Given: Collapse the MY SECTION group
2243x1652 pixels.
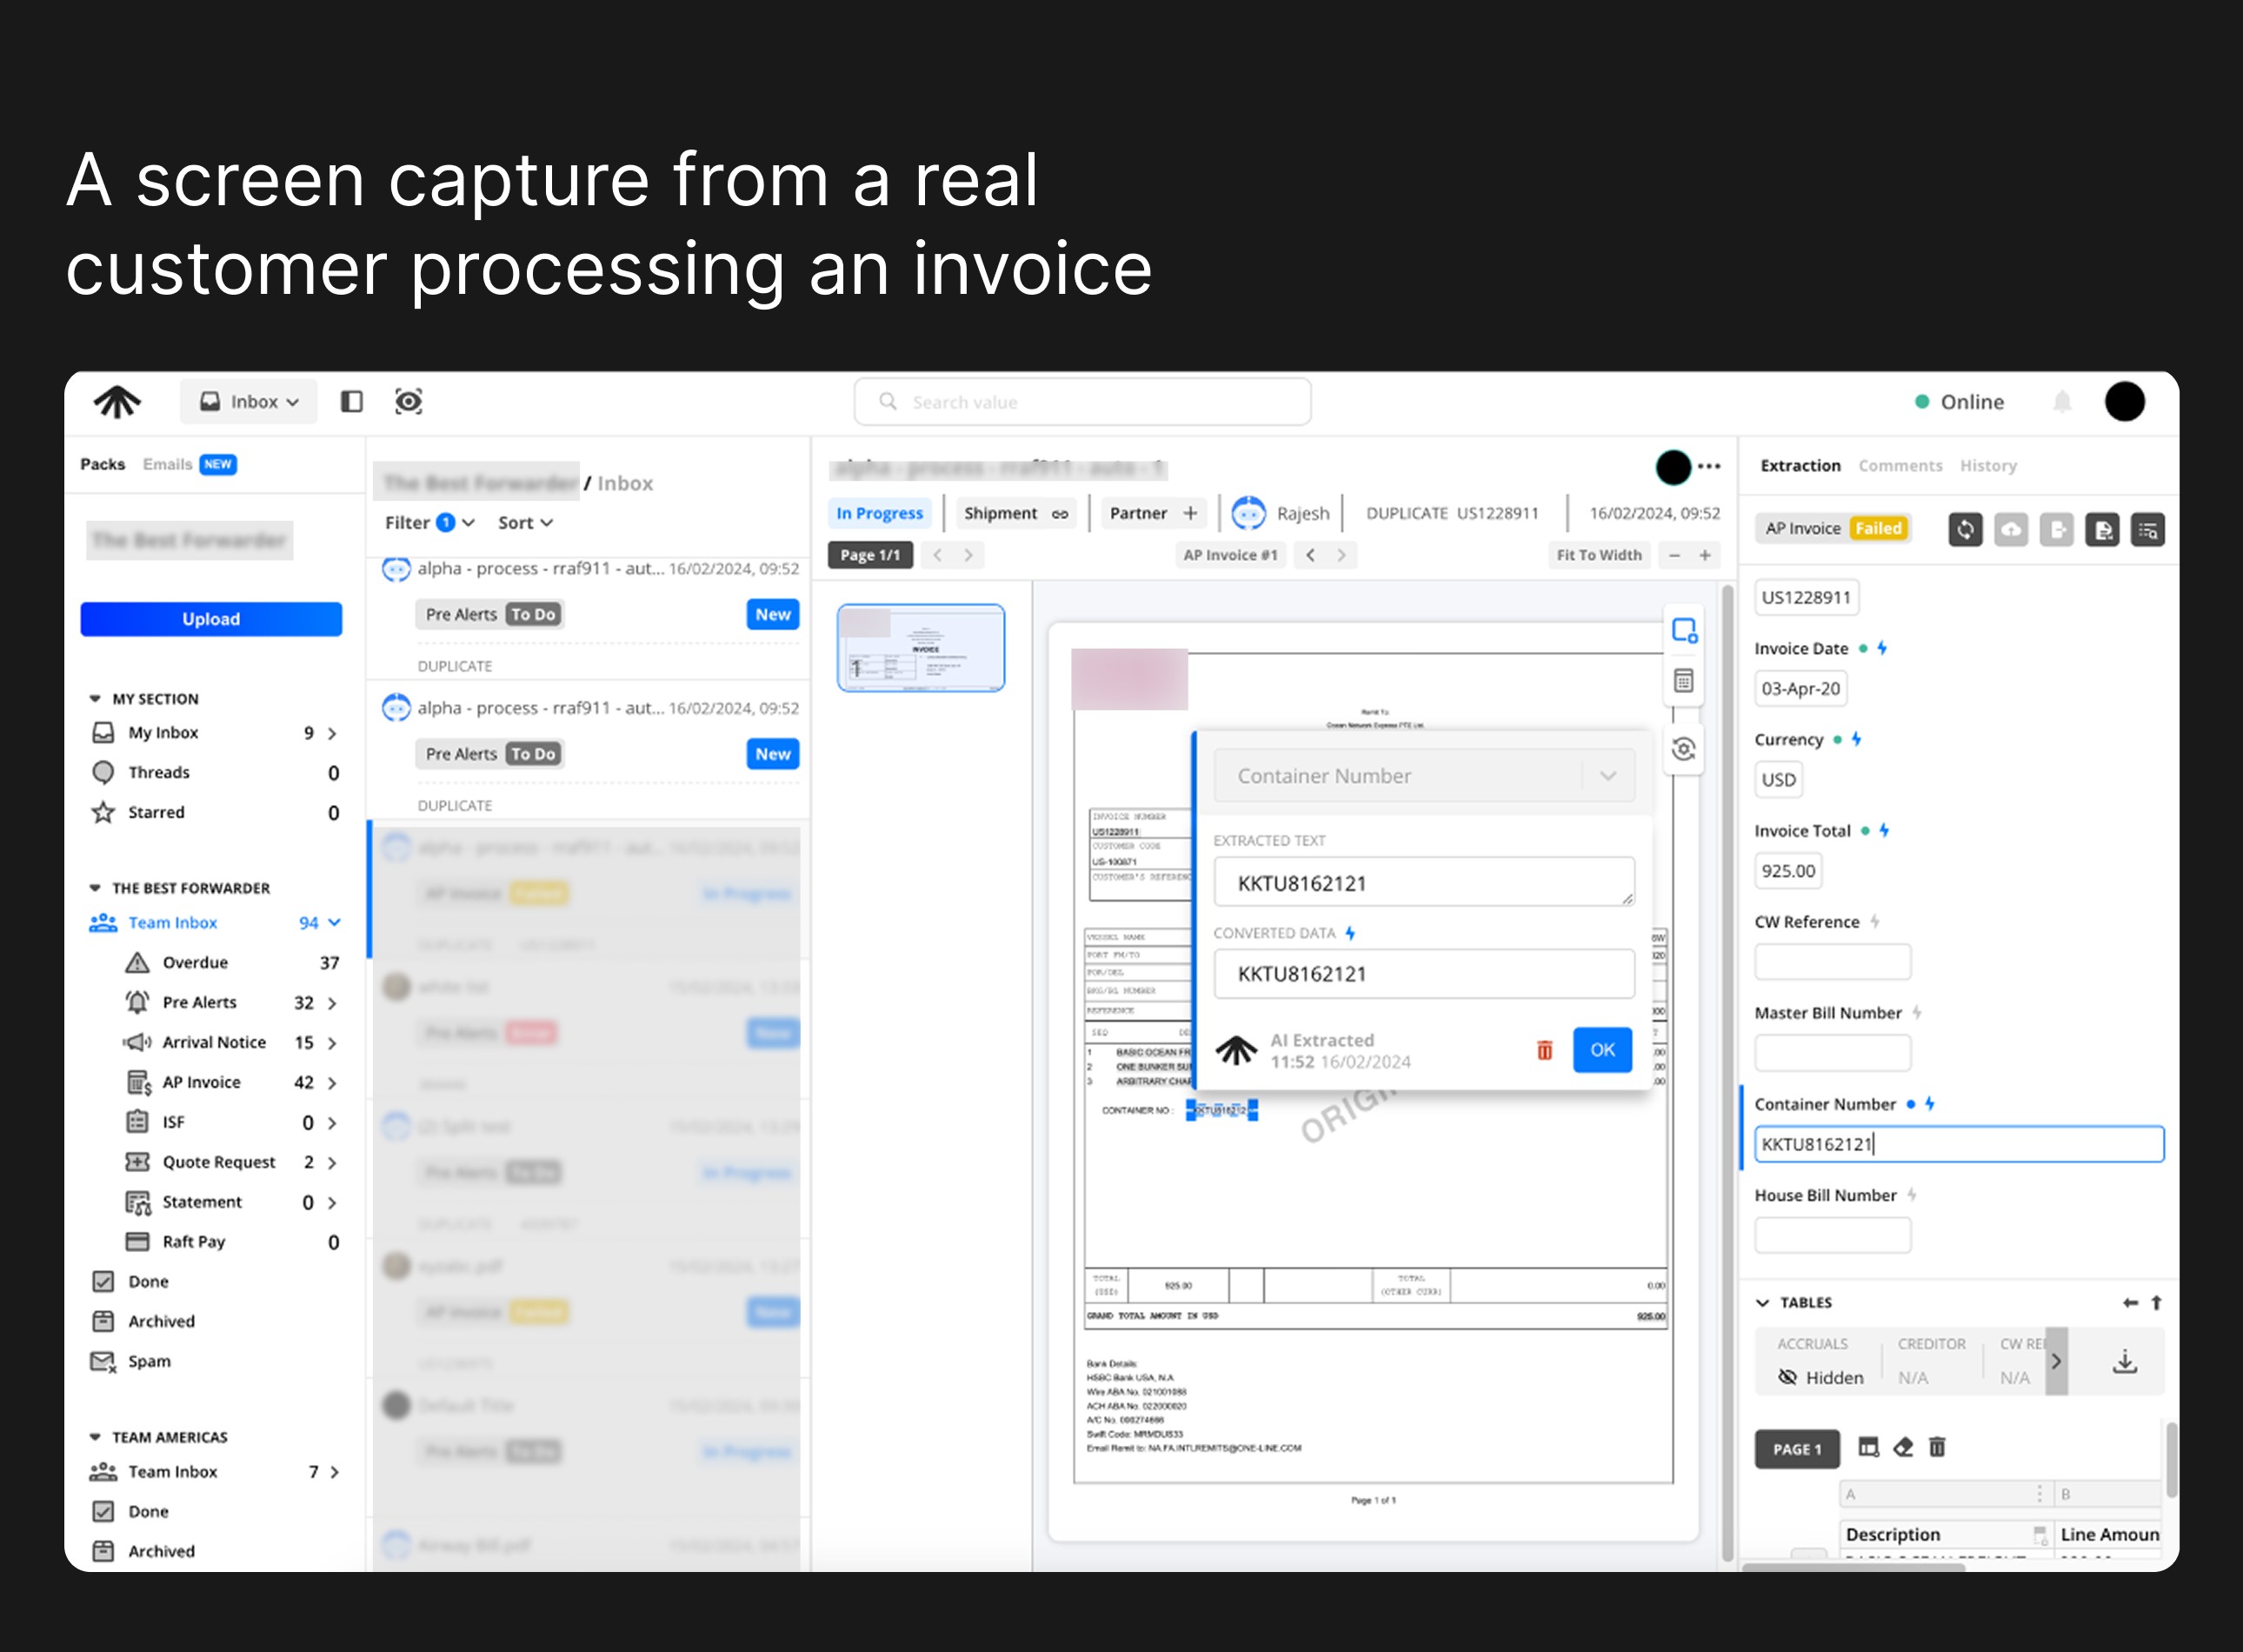Looking at the screenshot, I should coord(95,698).
